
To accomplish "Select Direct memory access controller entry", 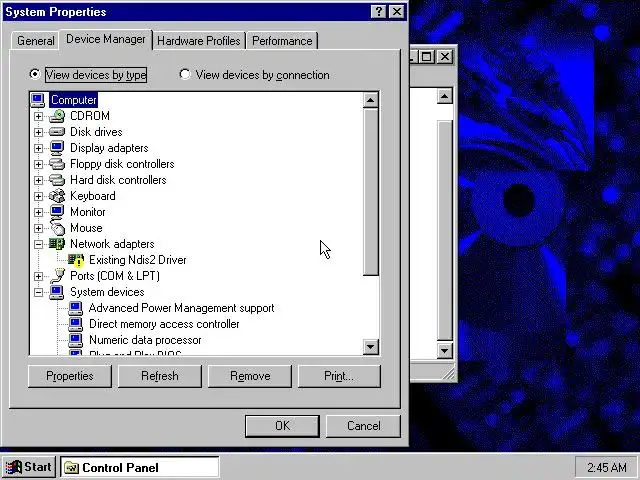I will pos(164,324).
